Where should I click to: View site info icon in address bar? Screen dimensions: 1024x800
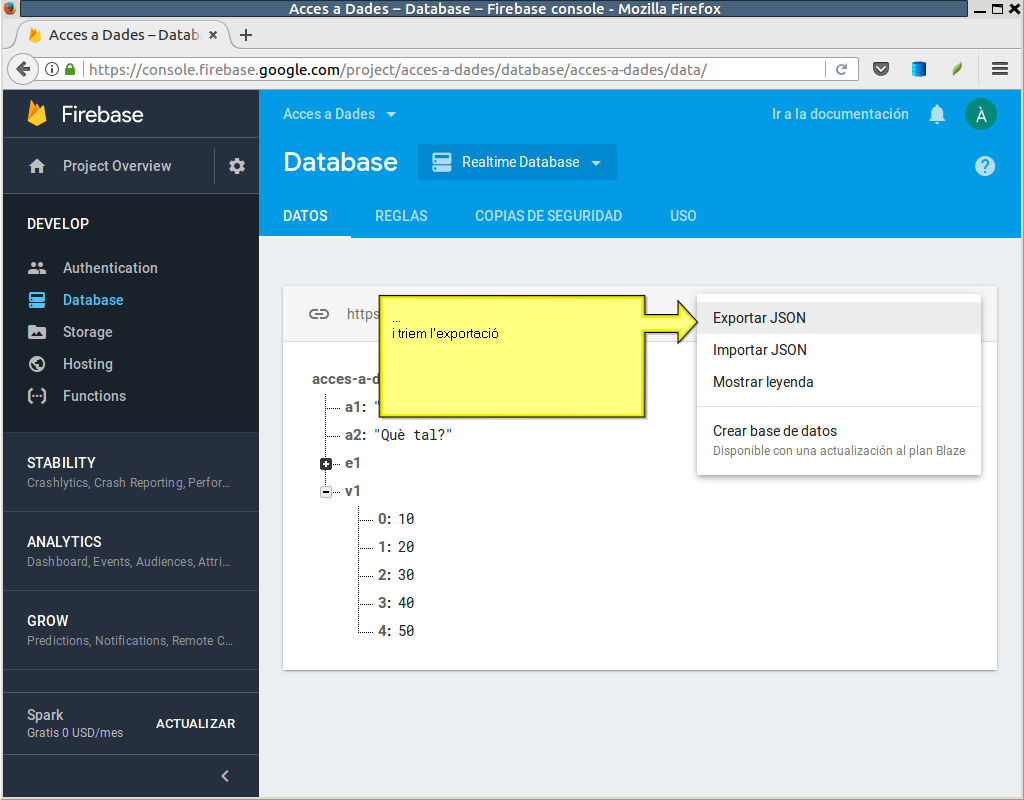coord(52,69)
